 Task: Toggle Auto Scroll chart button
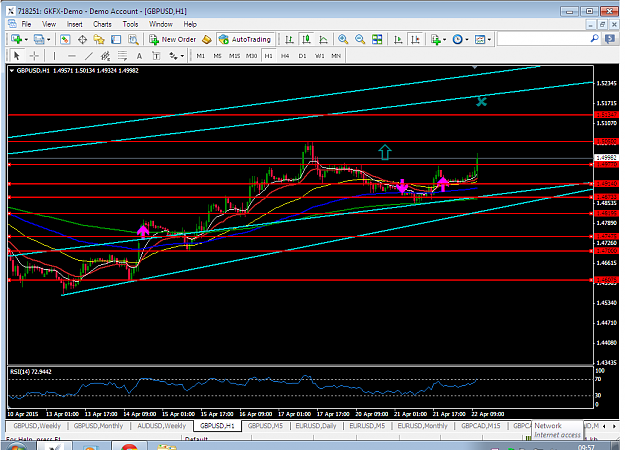pyautogui.click(x=398, y=39)
